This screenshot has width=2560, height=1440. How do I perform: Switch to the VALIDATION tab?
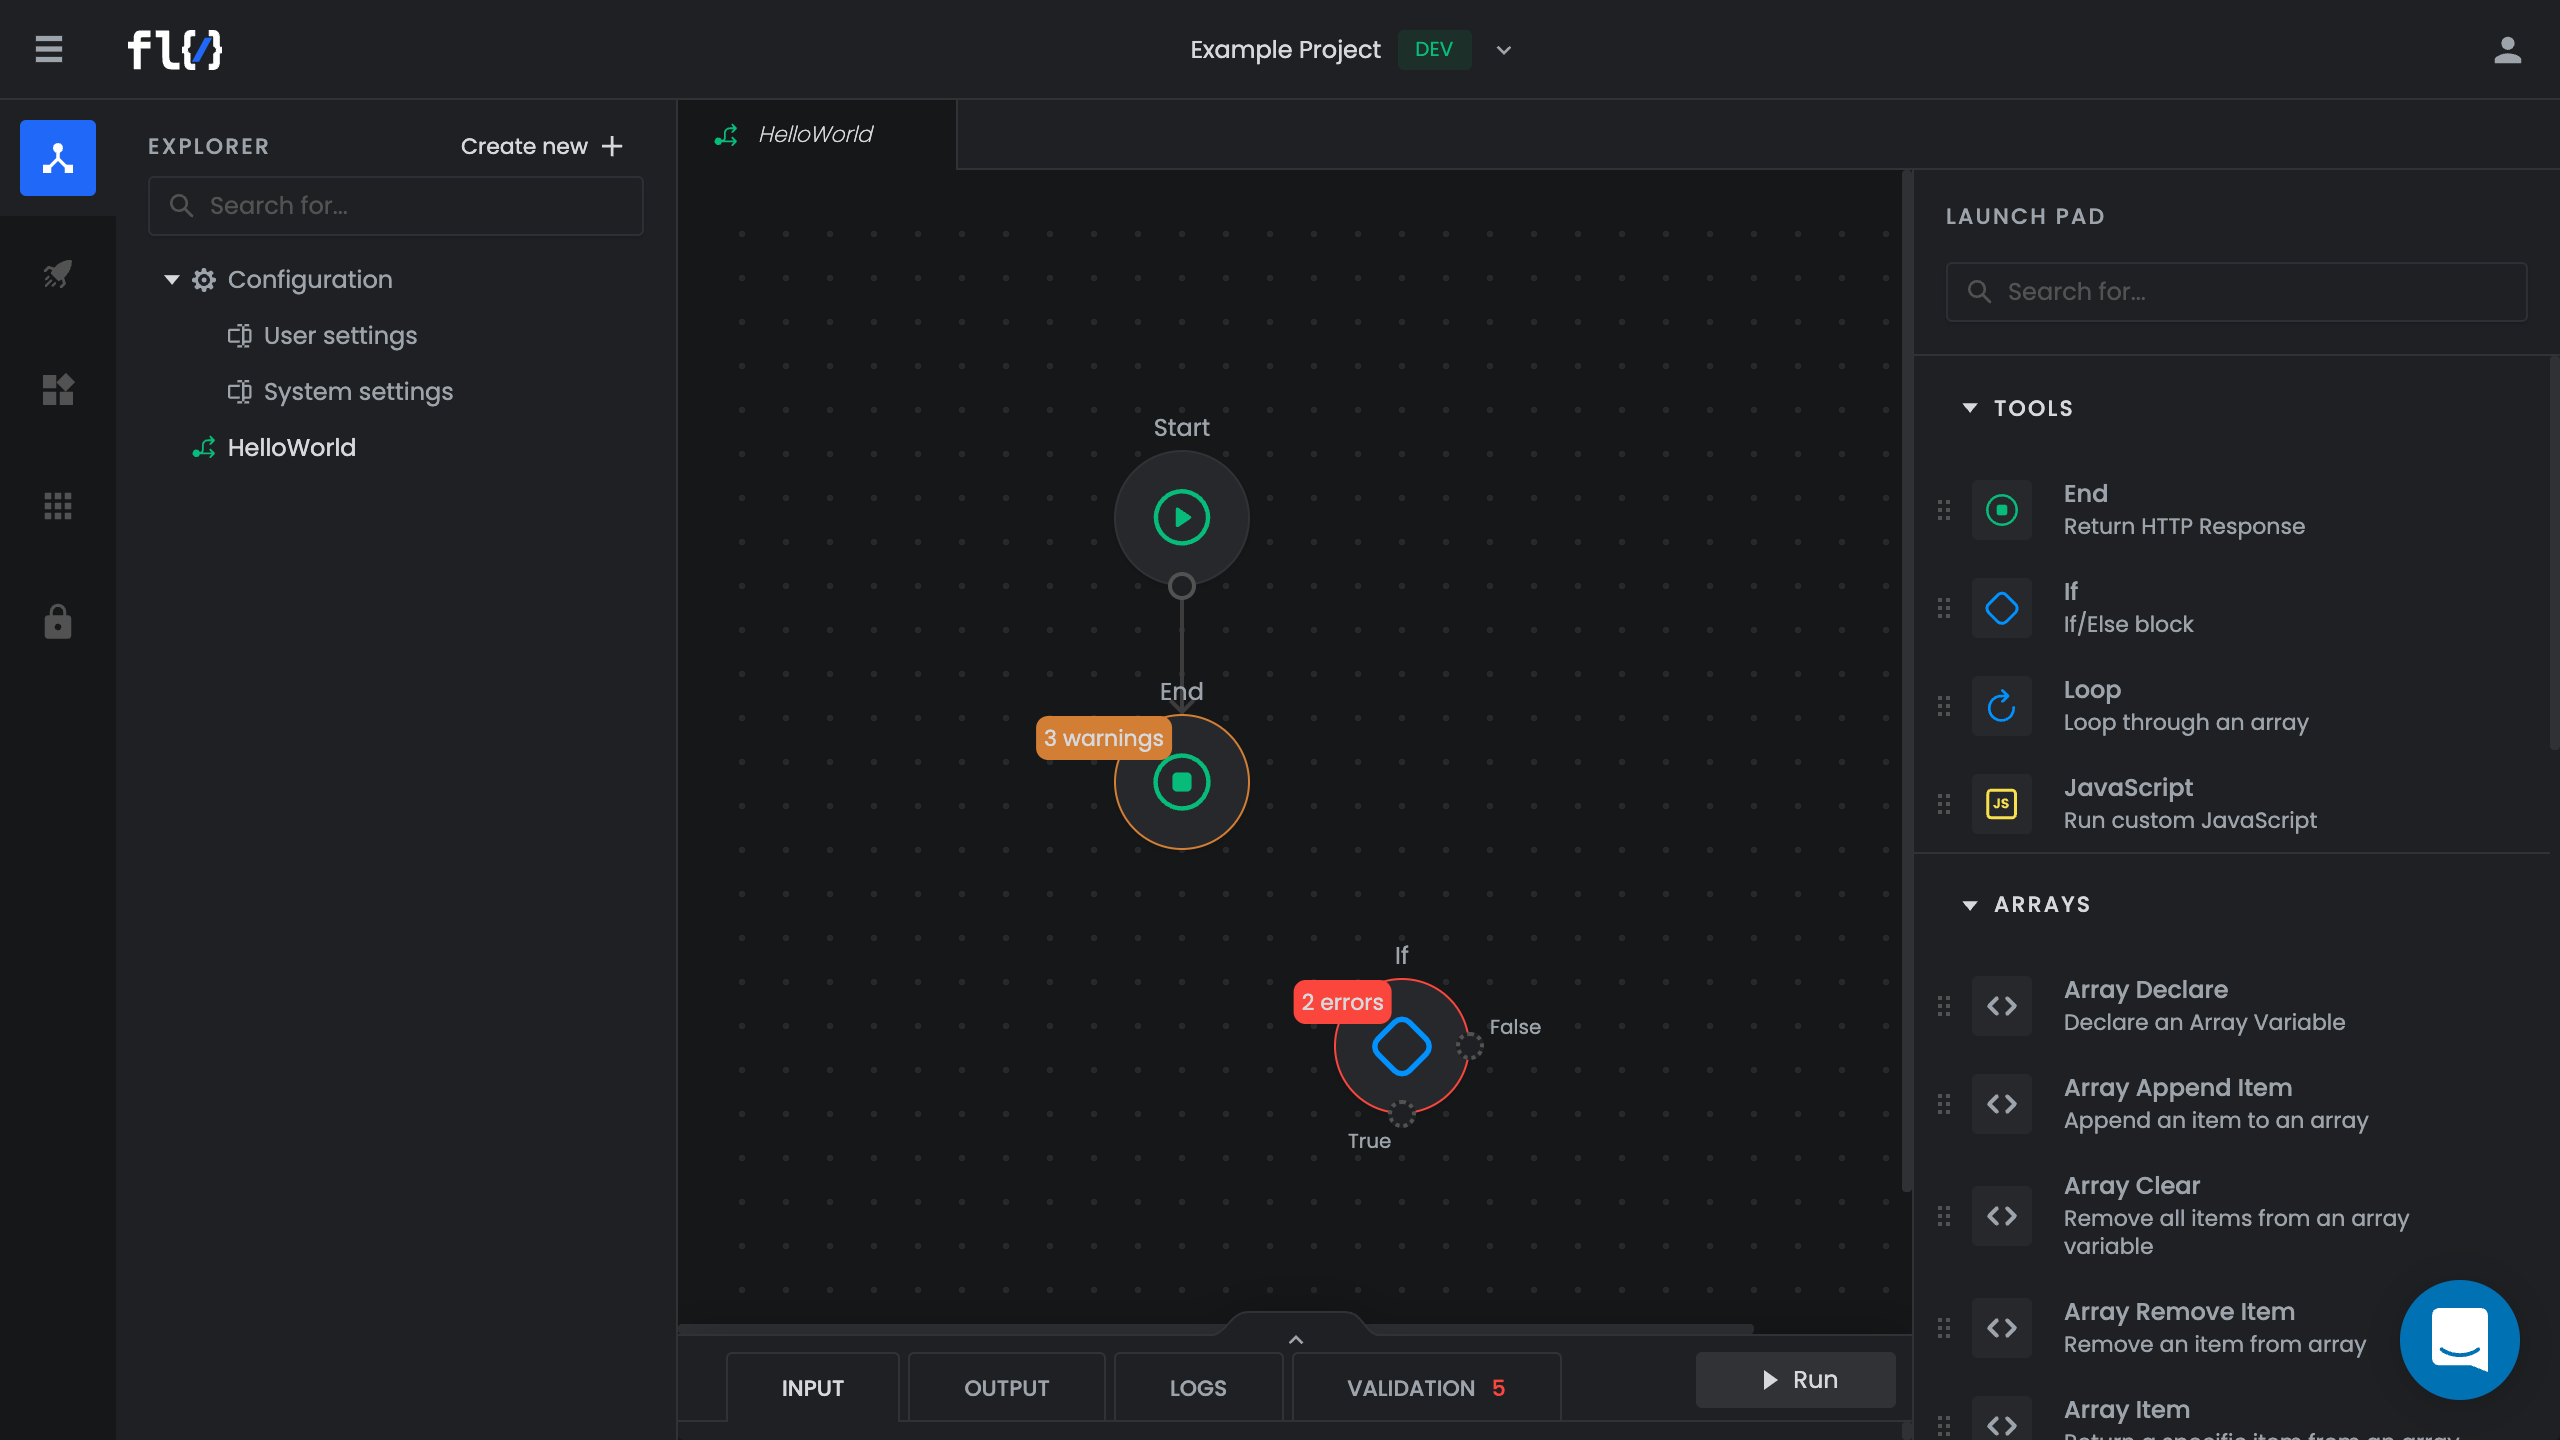[1425, 1388]
